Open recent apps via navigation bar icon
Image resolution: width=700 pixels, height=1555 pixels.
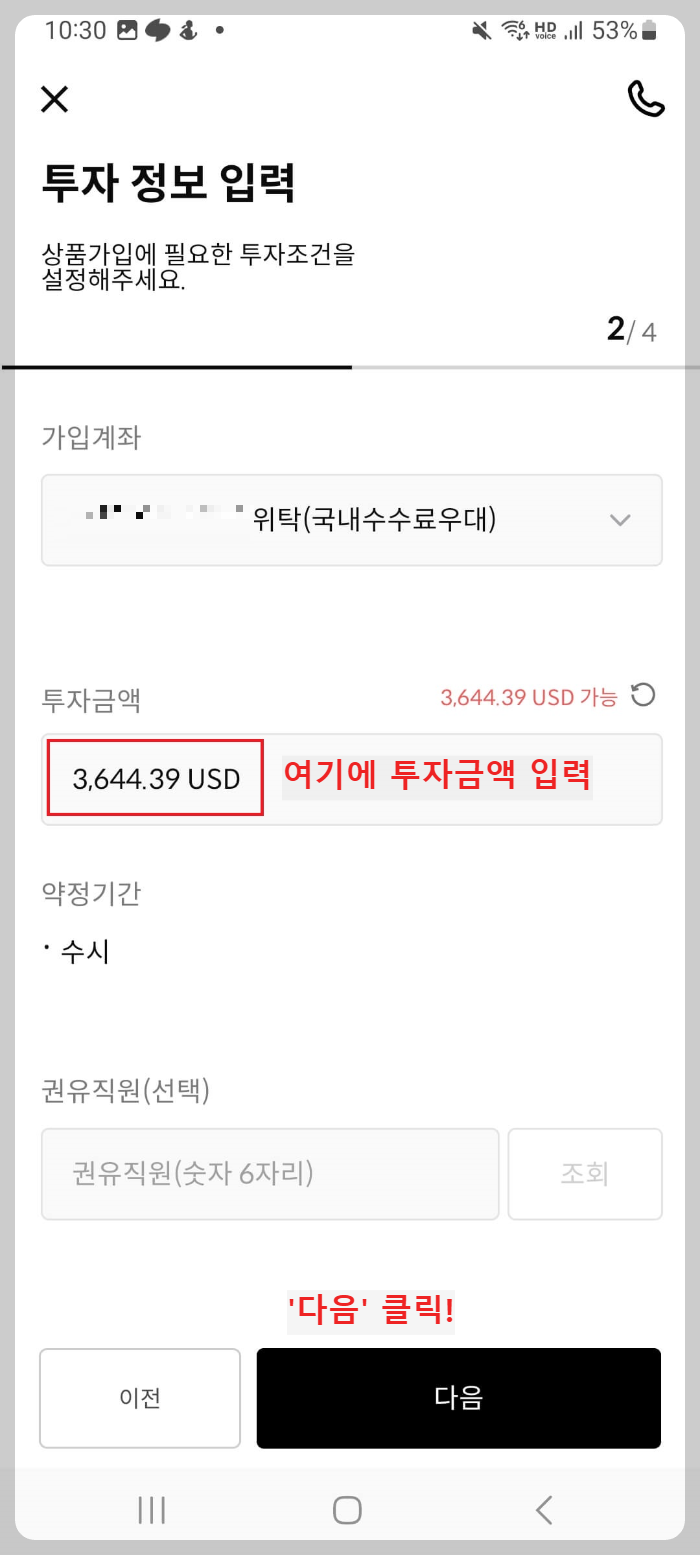pos(151,1511)
